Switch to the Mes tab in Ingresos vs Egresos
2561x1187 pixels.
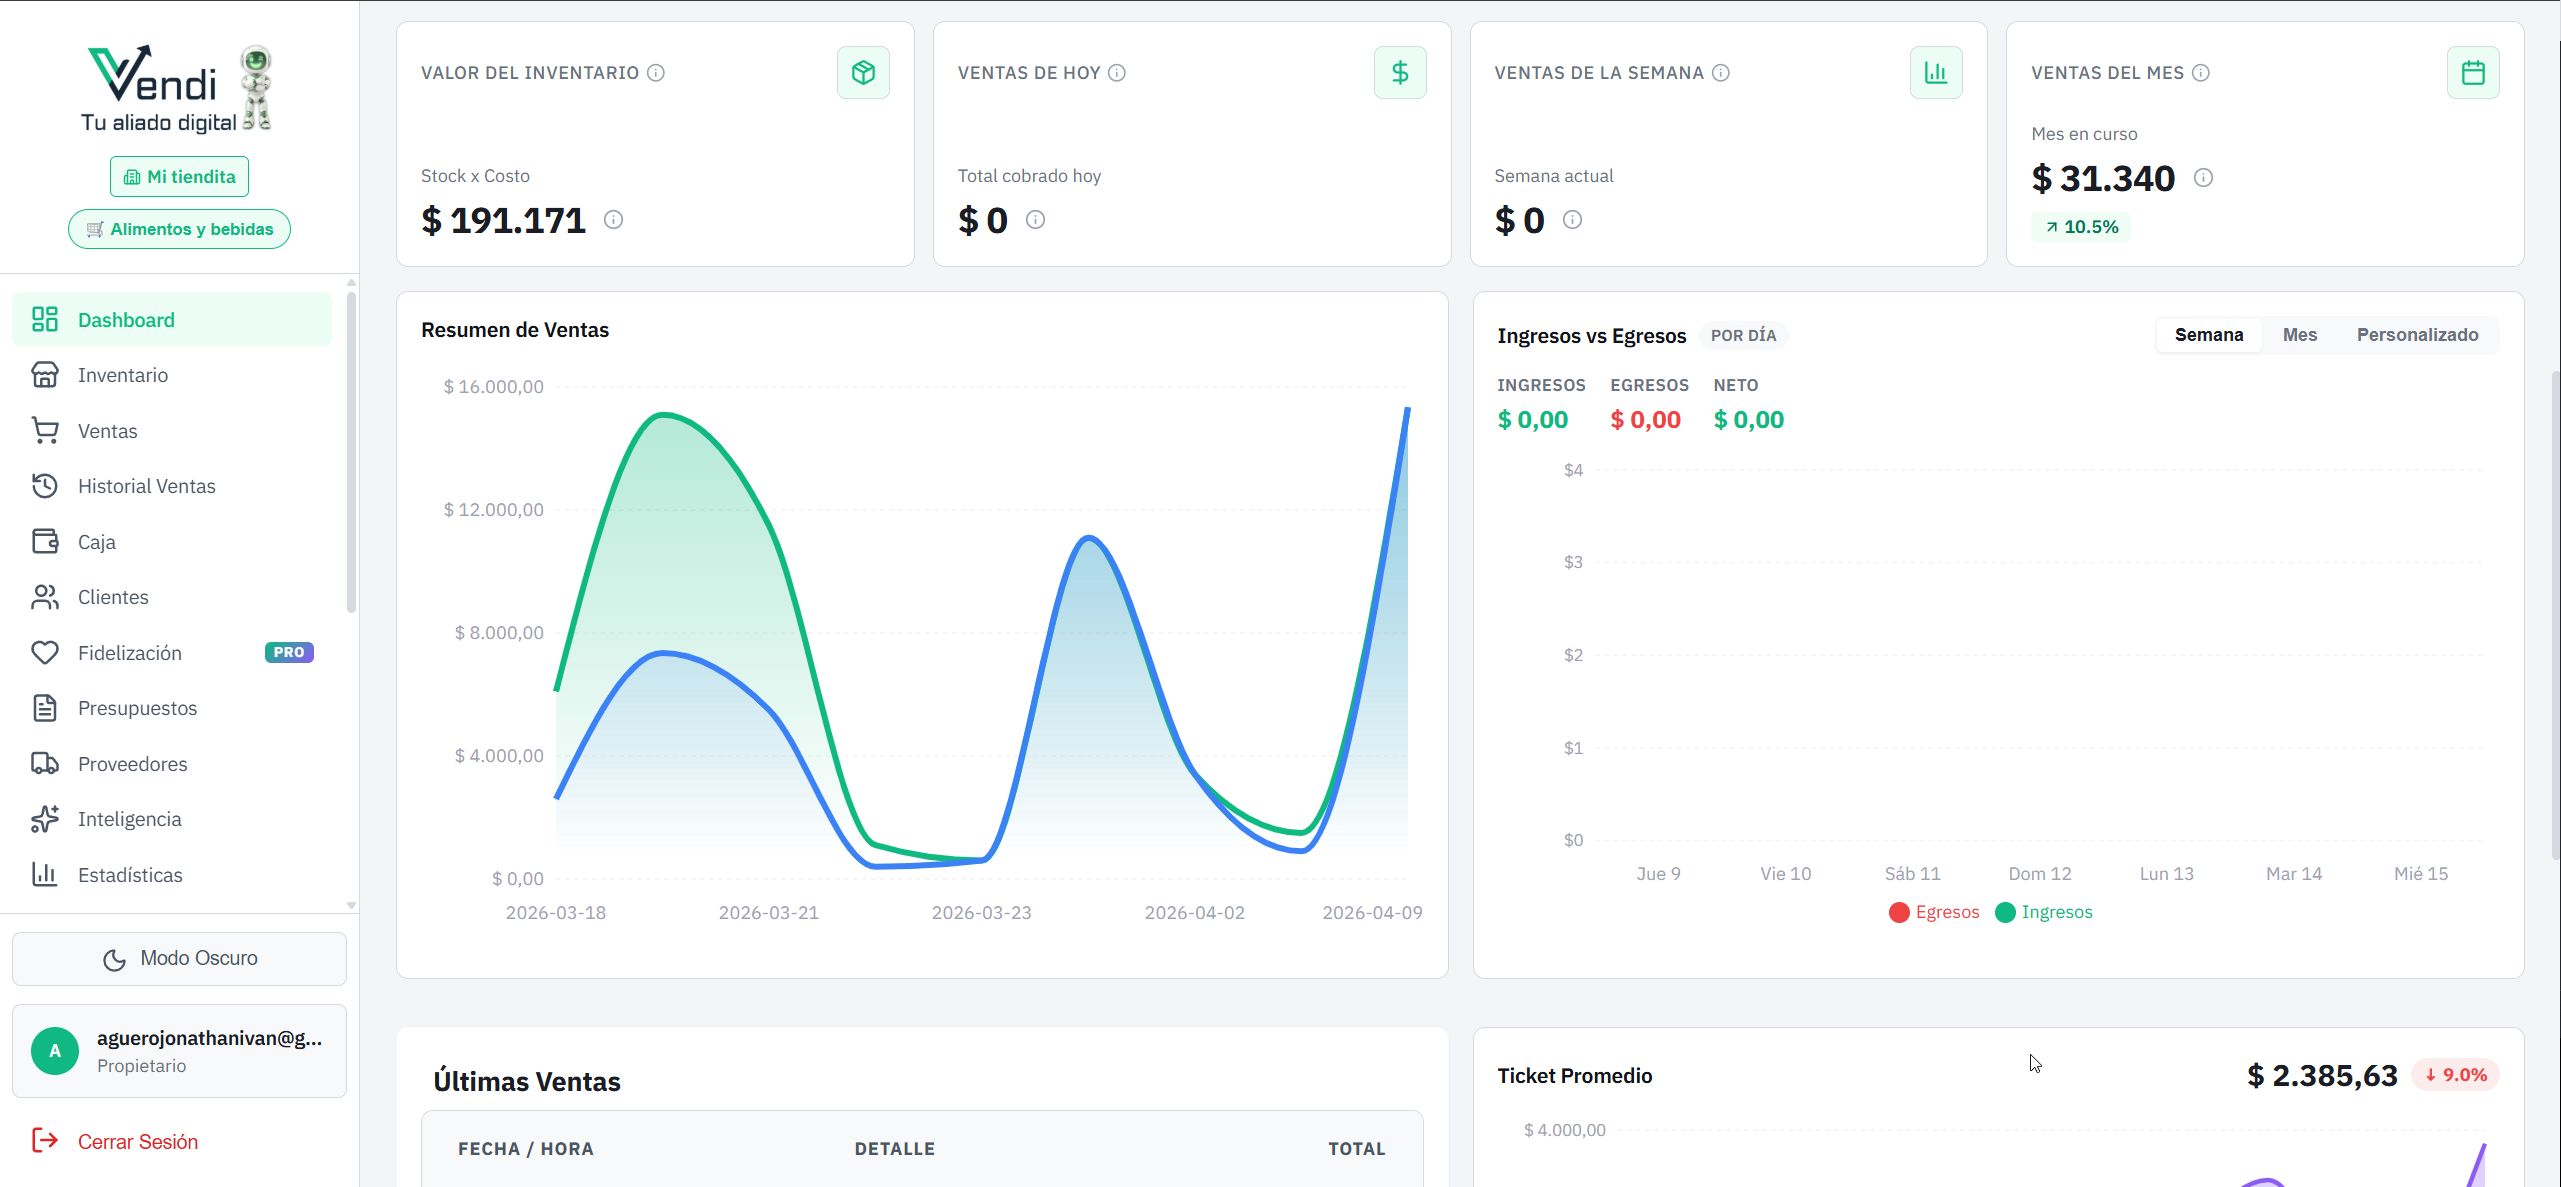coord(2300,334)
